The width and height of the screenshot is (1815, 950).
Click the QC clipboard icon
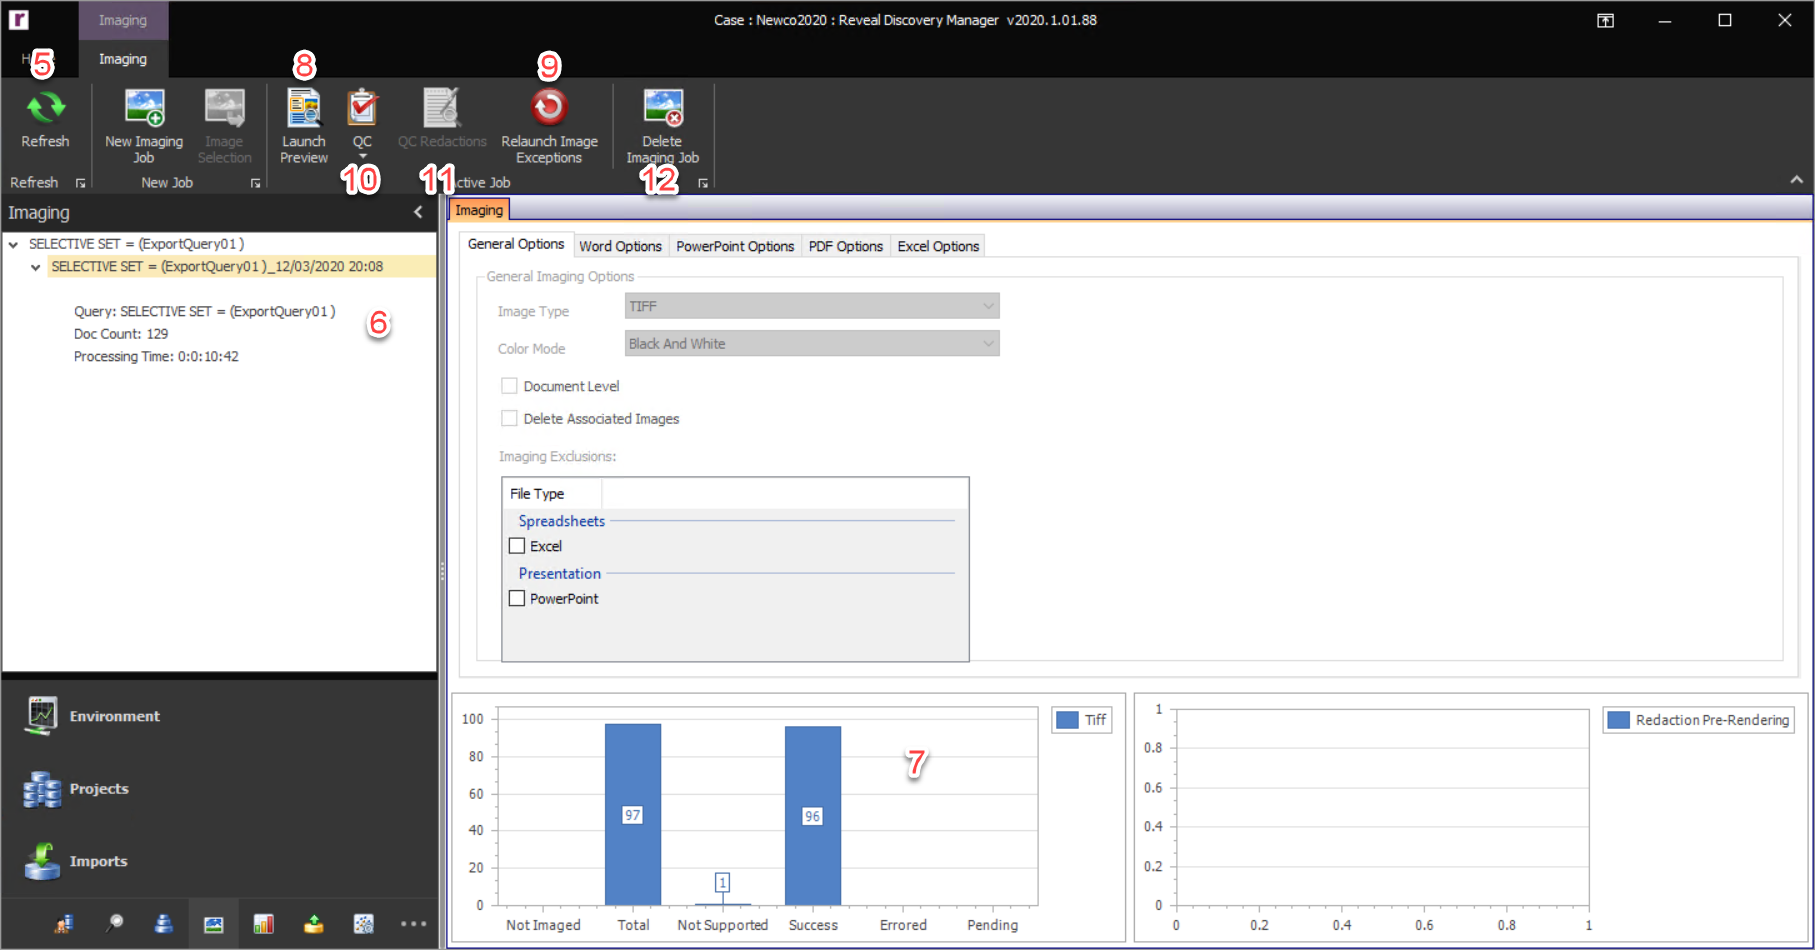click(362, 108)
